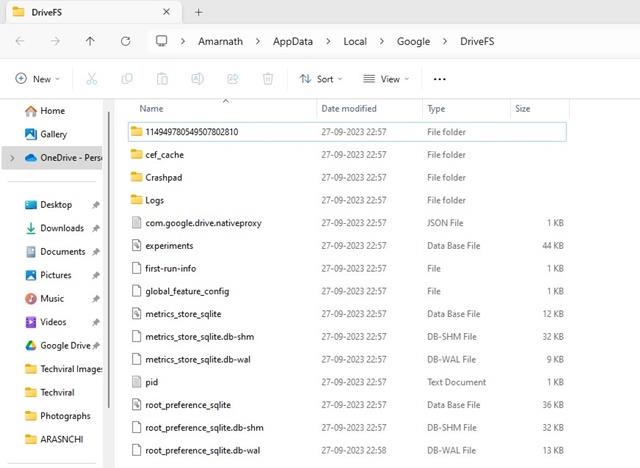Select folder 114949780549507802810

point(347,132)
